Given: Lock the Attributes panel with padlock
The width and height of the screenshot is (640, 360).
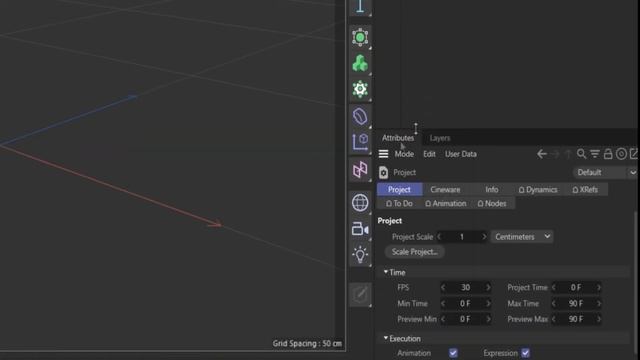Looking at the screenshot, I should pos(608,154).
